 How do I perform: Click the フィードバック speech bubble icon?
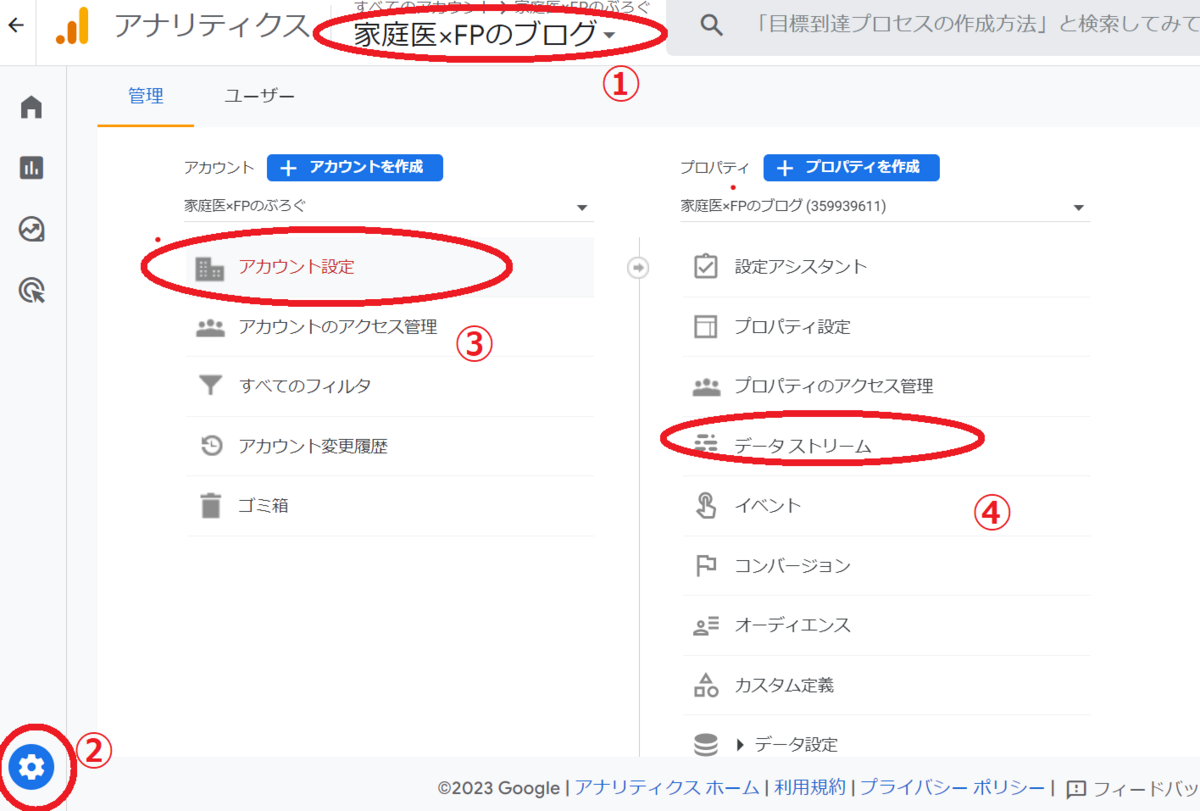(x=1076, y=788)
